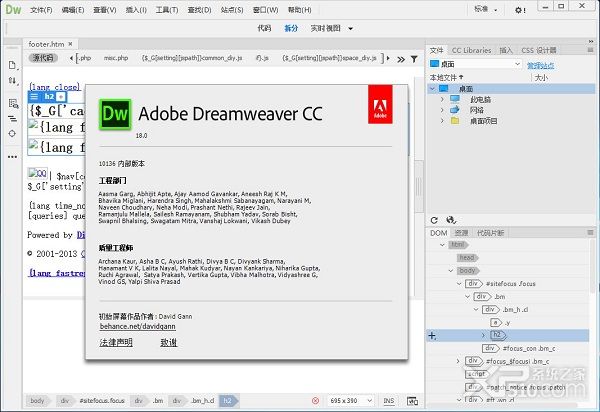Open the 工具(T) menu
The width and height of the screenshot is (600, 412).
click(x=167, y=10)
